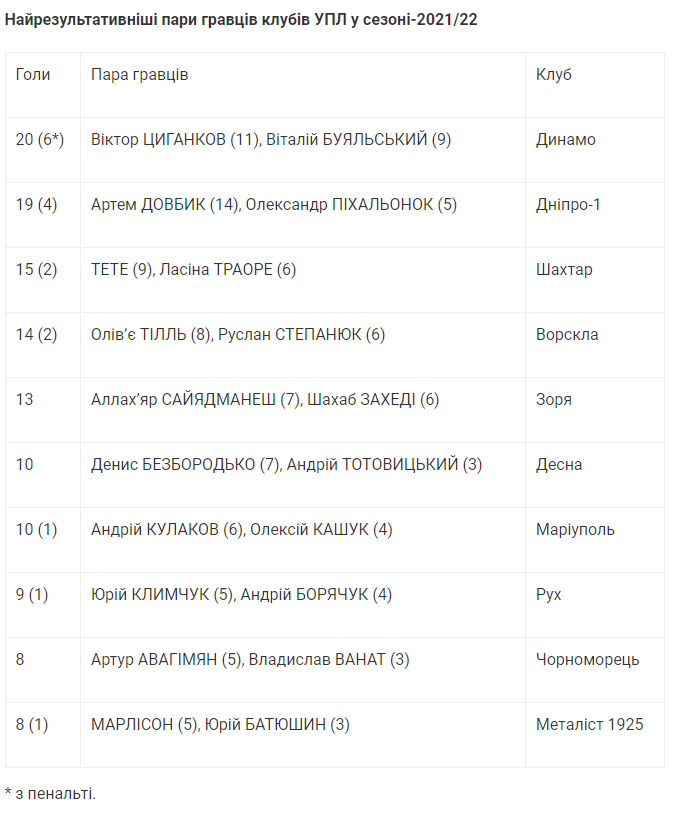Click the "Голи" column header
673x815 pixels.
[x=33, y=75]
